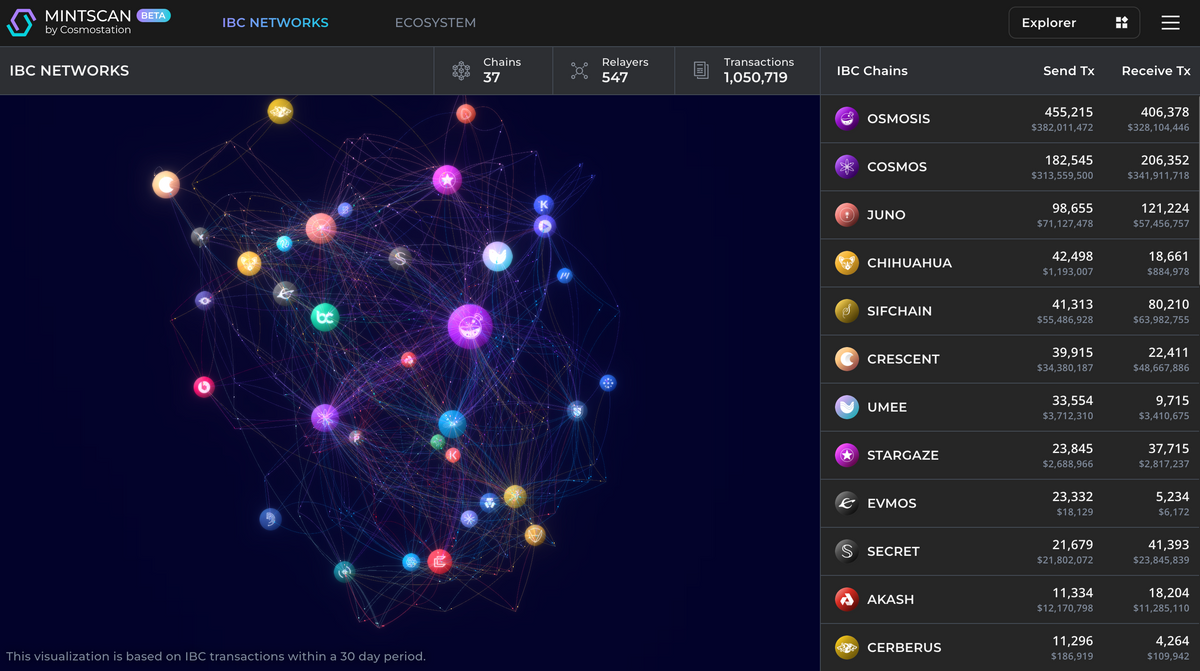
Task: Click the Crescent moon icon in list
Action: tap(847, 359)
